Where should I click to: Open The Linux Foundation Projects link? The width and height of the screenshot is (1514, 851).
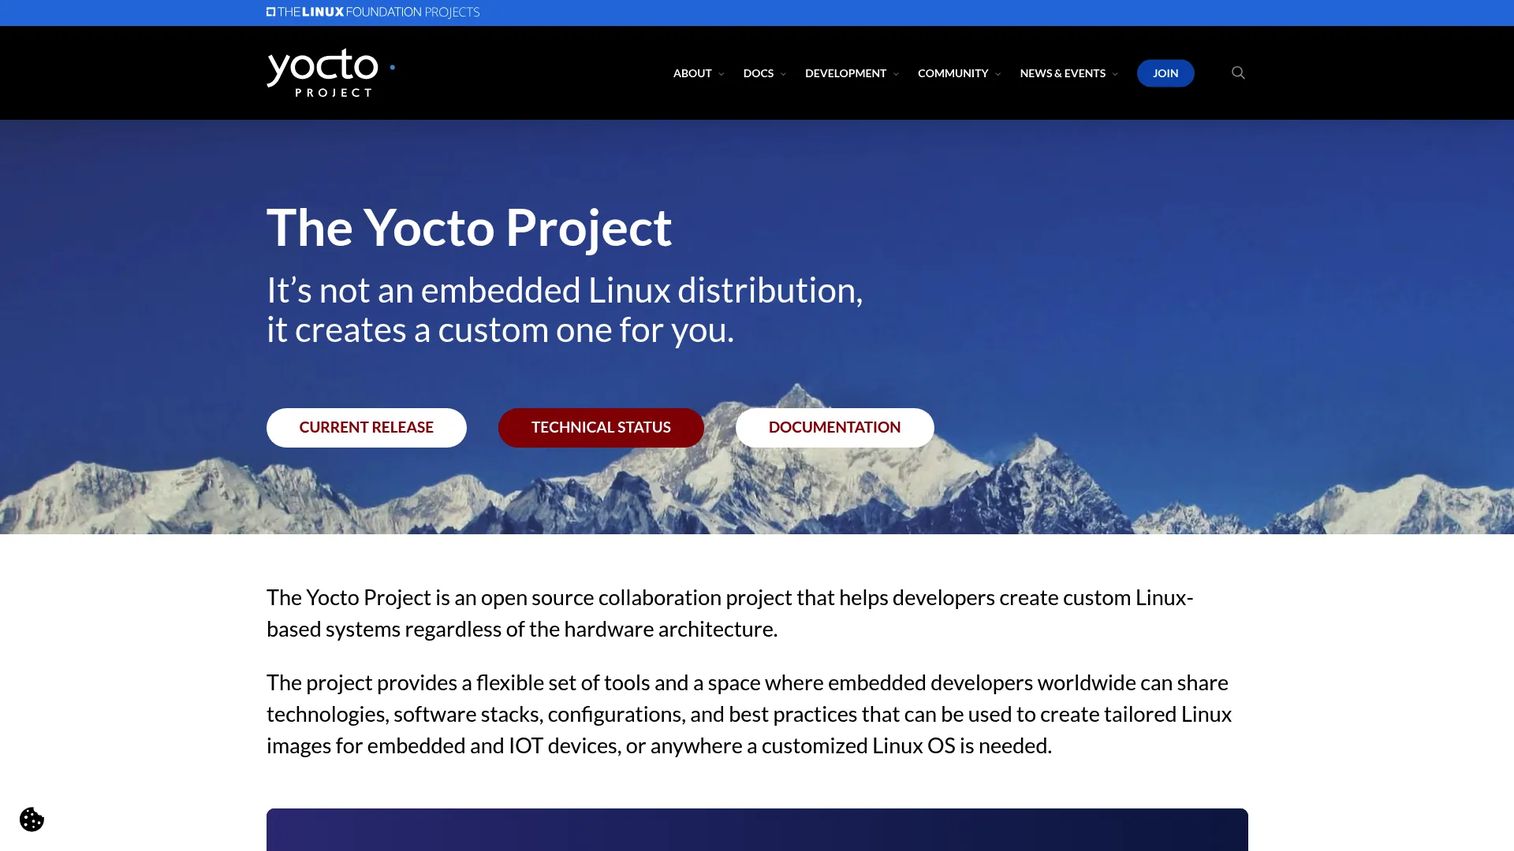click(373, 12)
